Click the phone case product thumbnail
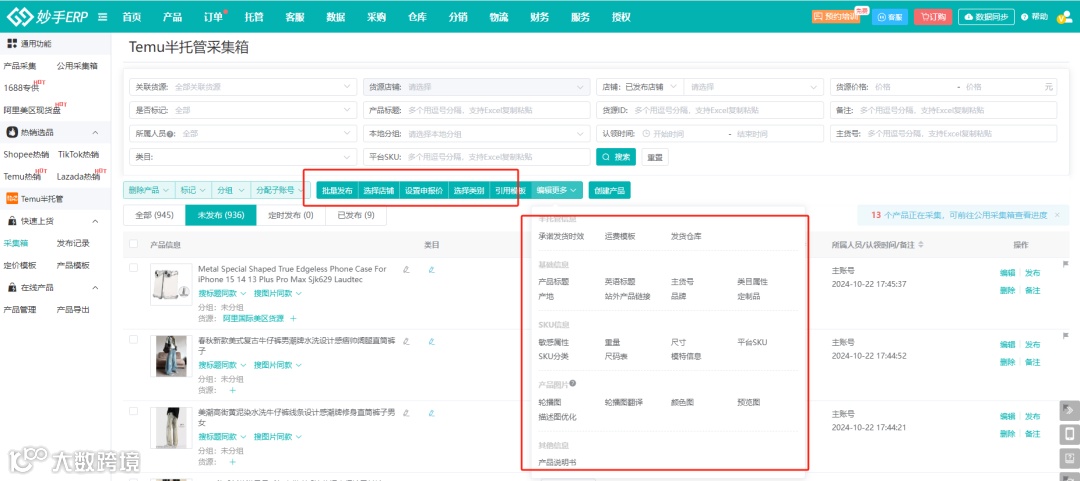 coord(172,284)
